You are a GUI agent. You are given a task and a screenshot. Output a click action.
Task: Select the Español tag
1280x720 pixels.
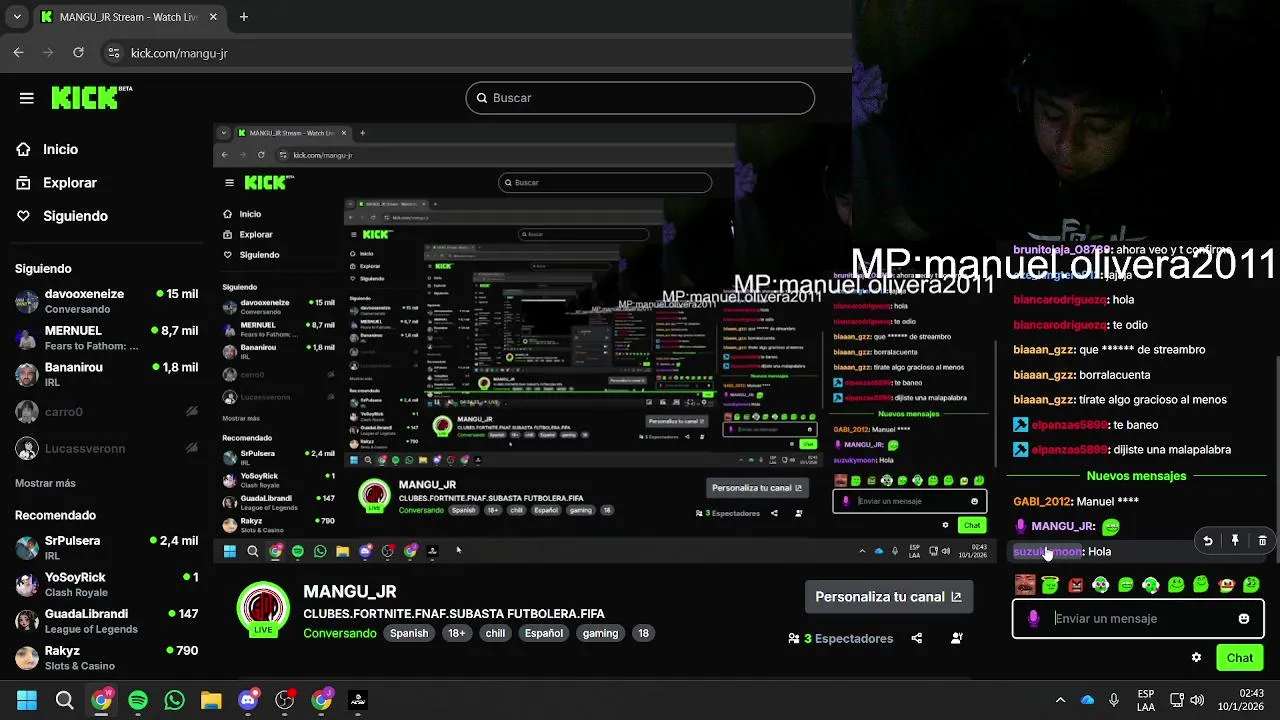point(544,633)
